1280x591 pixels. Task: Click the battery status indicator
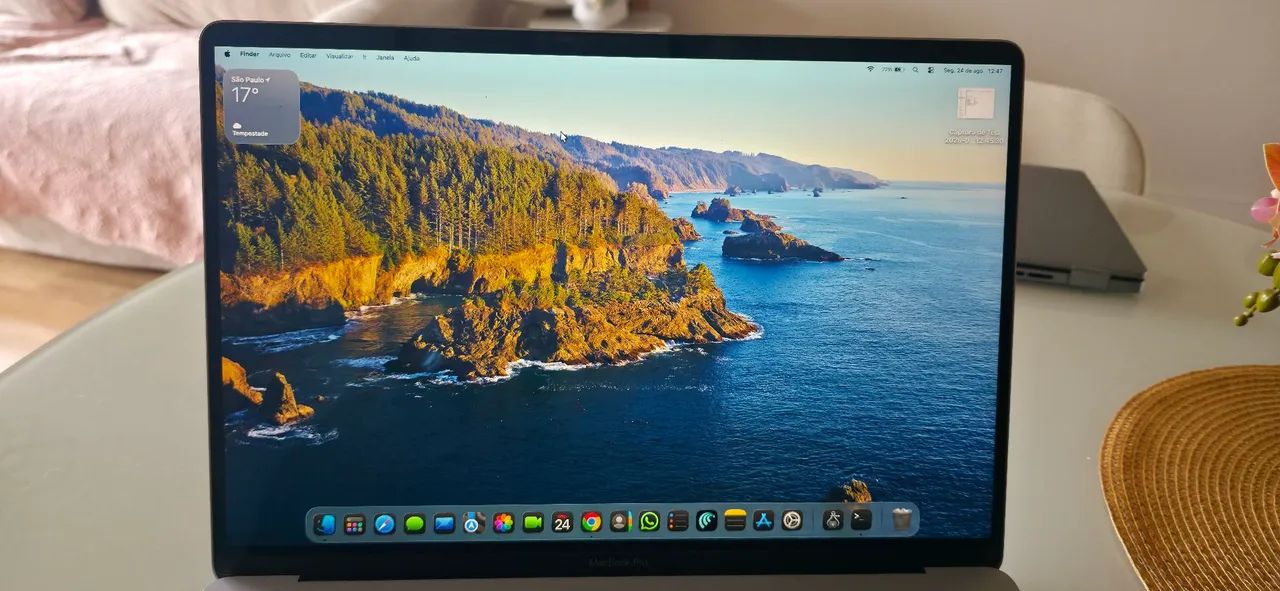[x=893, y=69]
